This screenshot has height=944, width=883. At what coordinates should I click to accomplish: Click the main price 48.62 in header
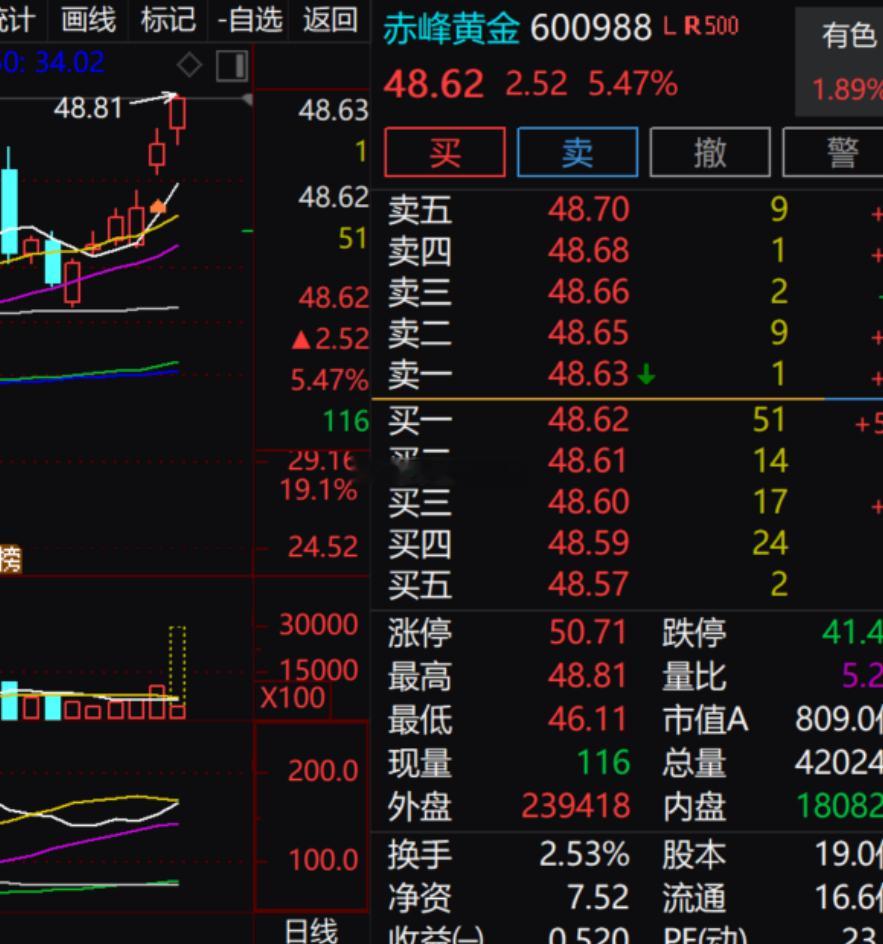point(433,83)
